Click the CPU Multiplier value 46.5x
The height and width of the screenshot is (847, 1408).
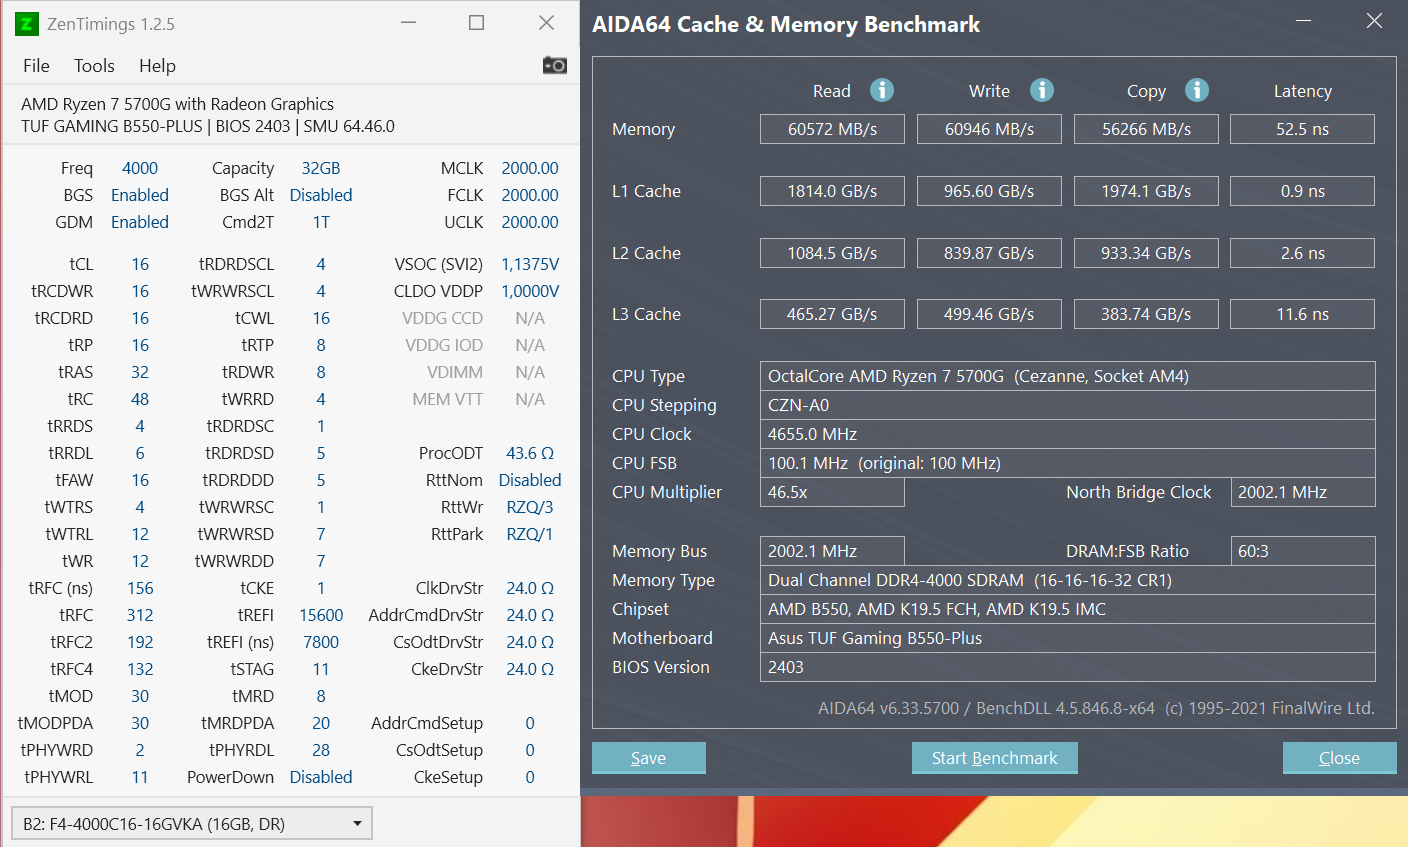tap(832, 492)
